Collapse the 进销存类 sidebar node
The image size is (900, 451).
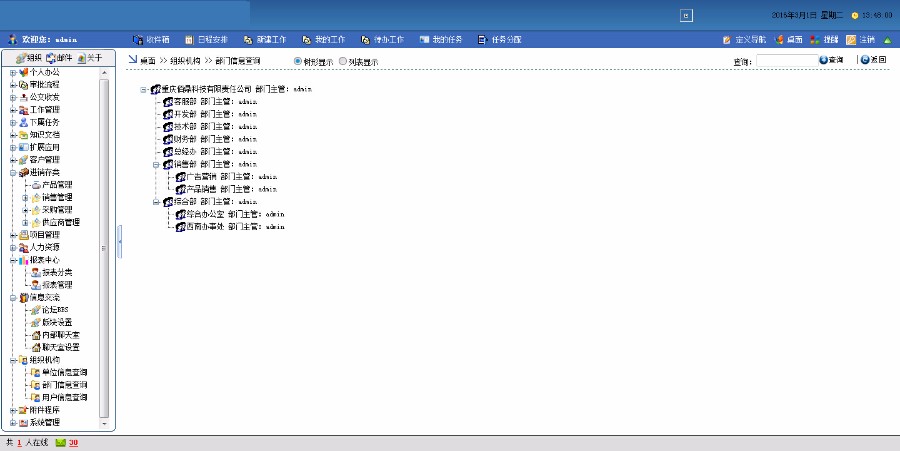coord(13,173)
